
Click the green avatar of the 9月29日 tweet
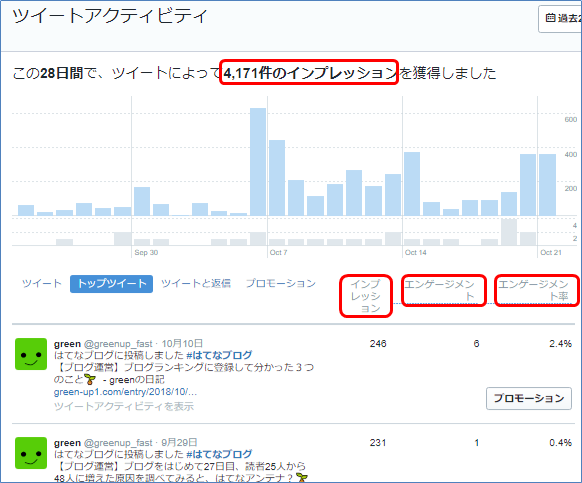pyautogui.click(x=31, y=453)
